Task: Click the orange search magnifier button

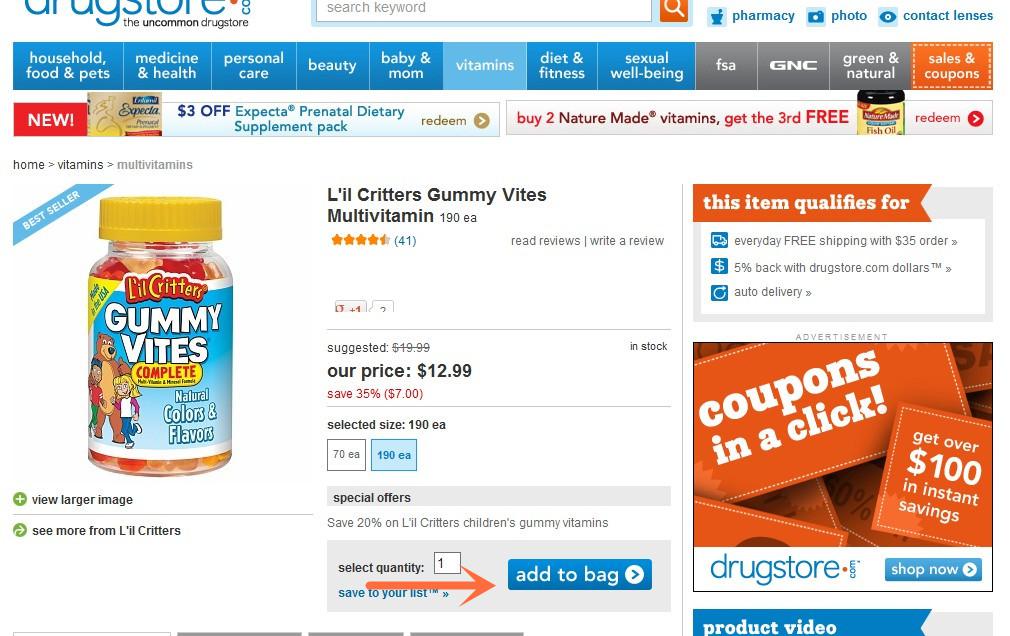Action: pyautogui.click(x=674, y=9)
